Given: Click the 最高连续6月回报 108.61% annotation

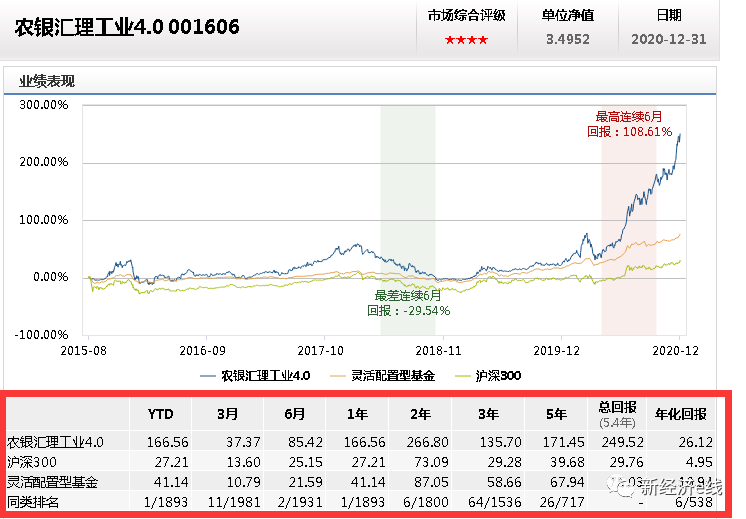Looking at the screenshot, I should click(x=629, y=124).
